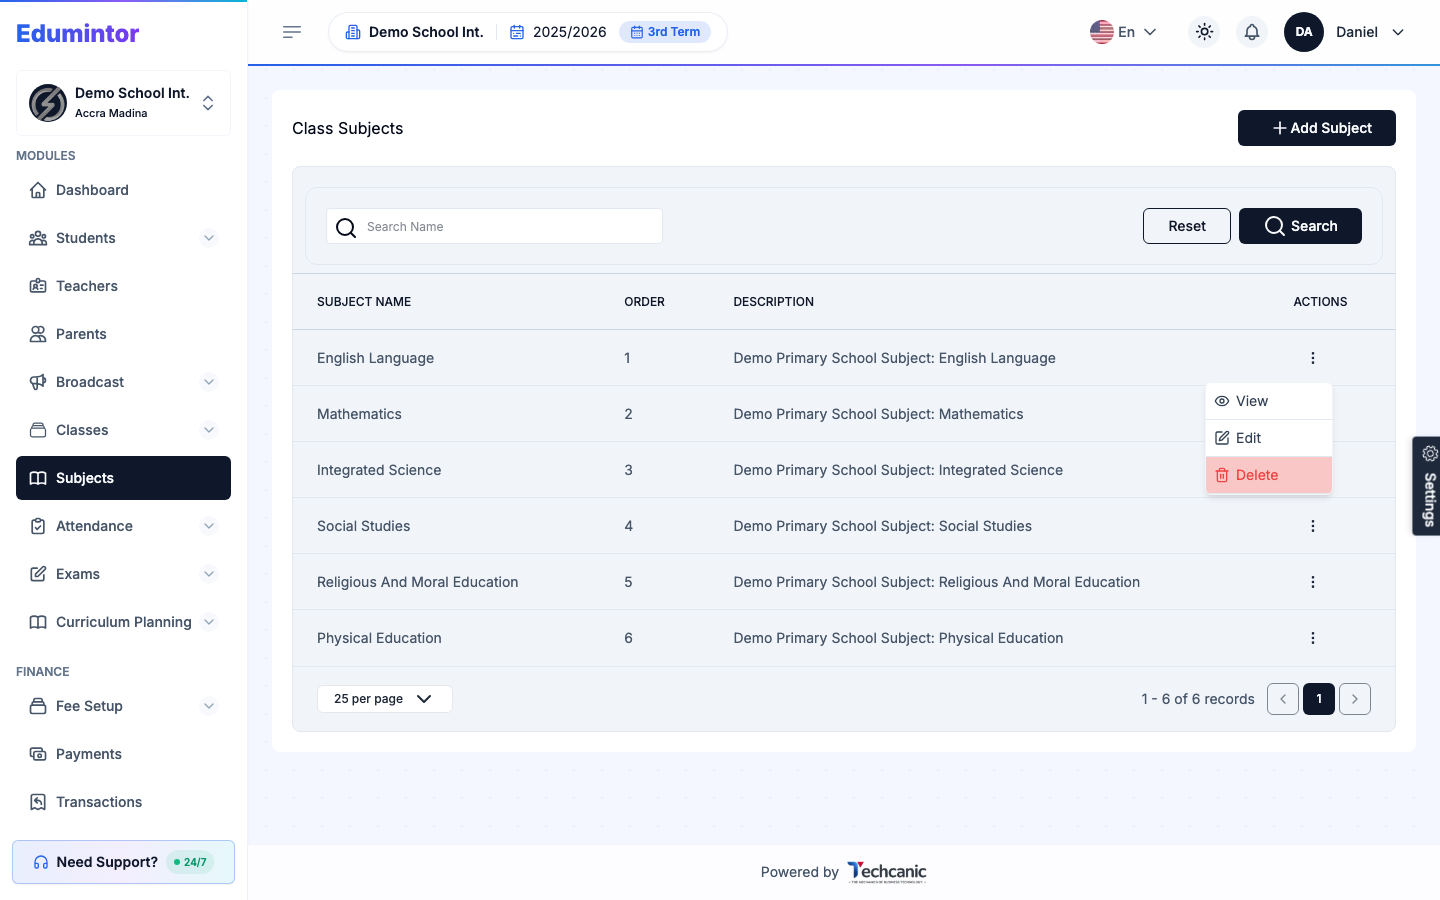Click the DA avatar circle
The height and width of the screenshot is (900, 1440).
tap(1304, 32)
